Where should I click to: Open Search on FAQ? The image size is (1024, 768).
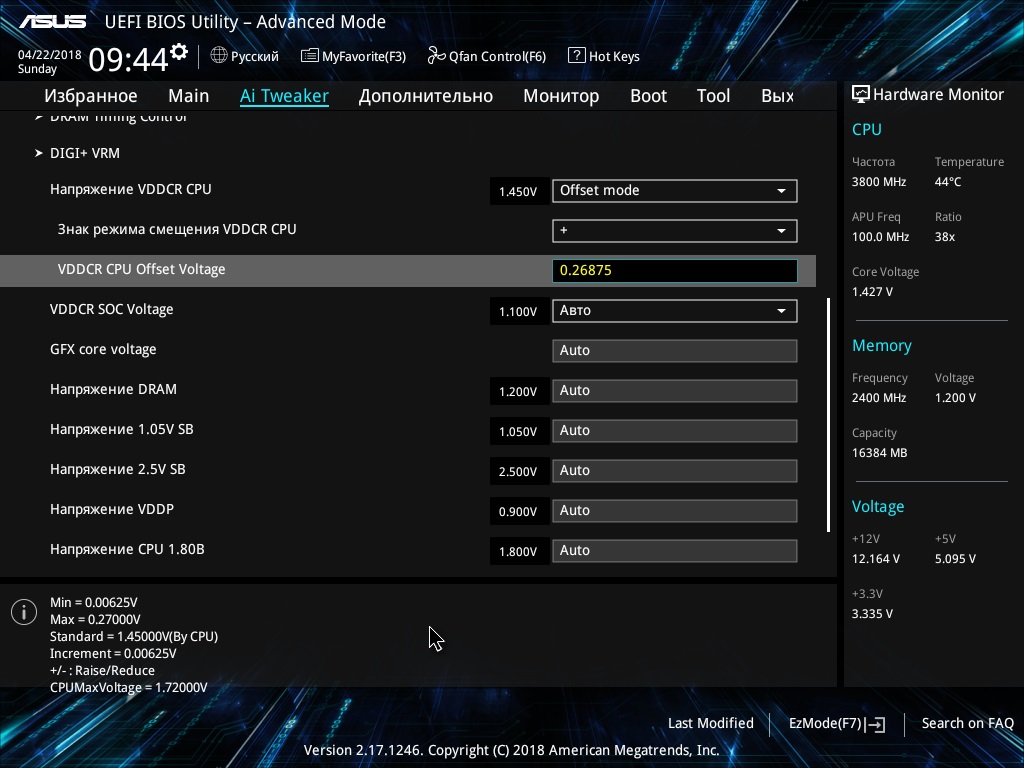pos(967,724)
